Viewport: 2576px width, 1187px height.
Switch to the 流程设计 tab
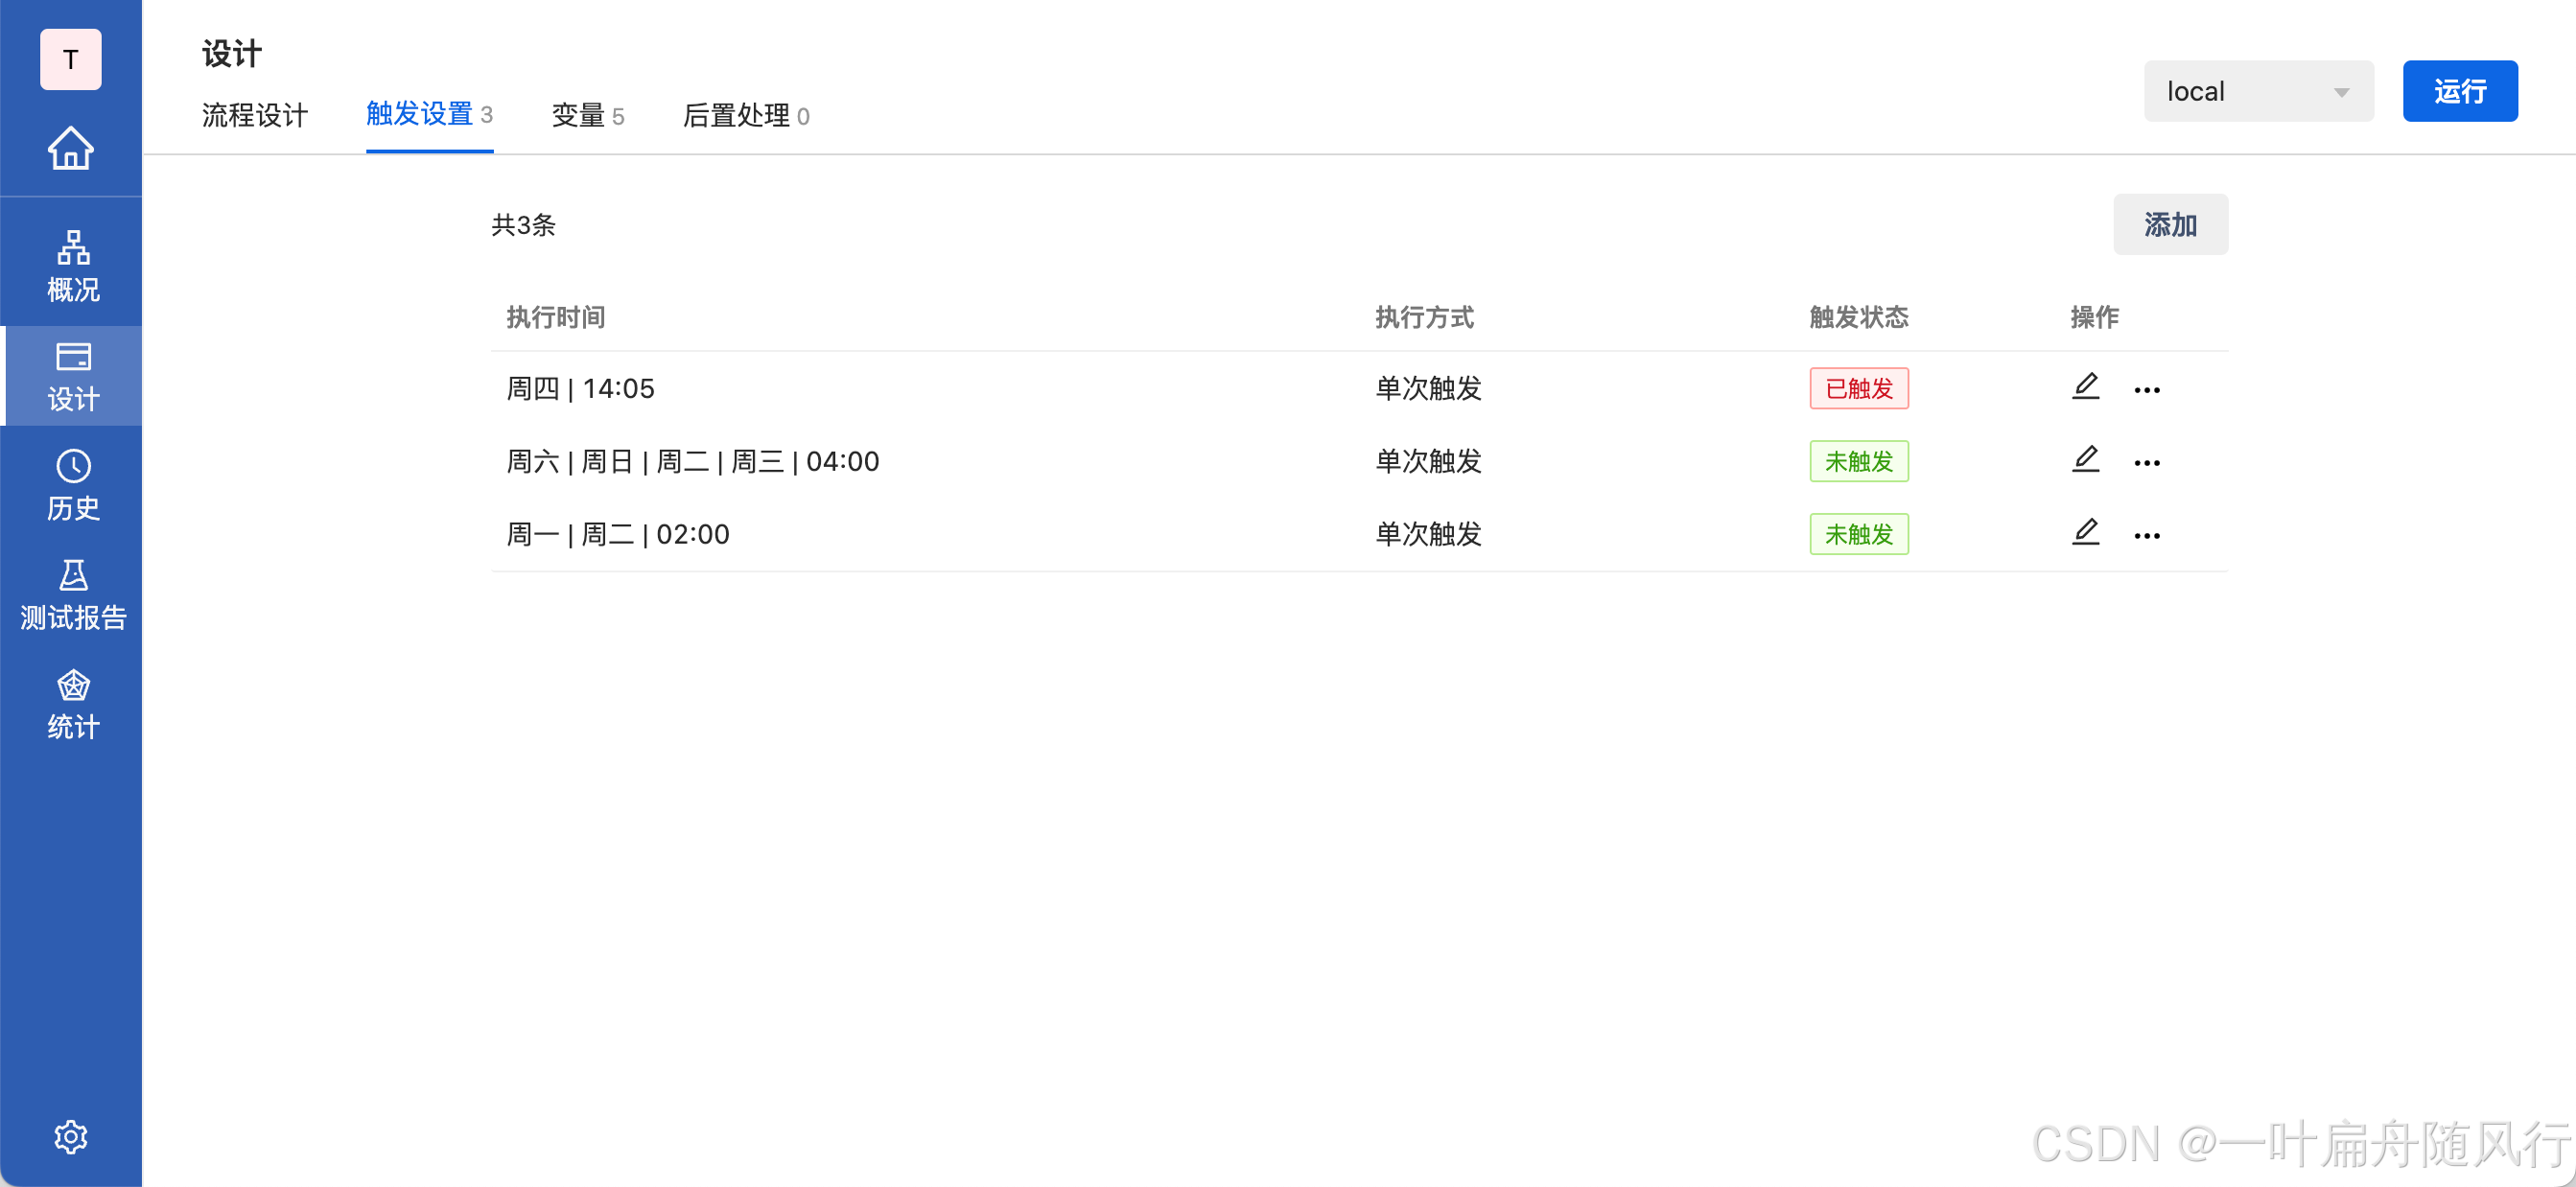[x=254, y=115]
